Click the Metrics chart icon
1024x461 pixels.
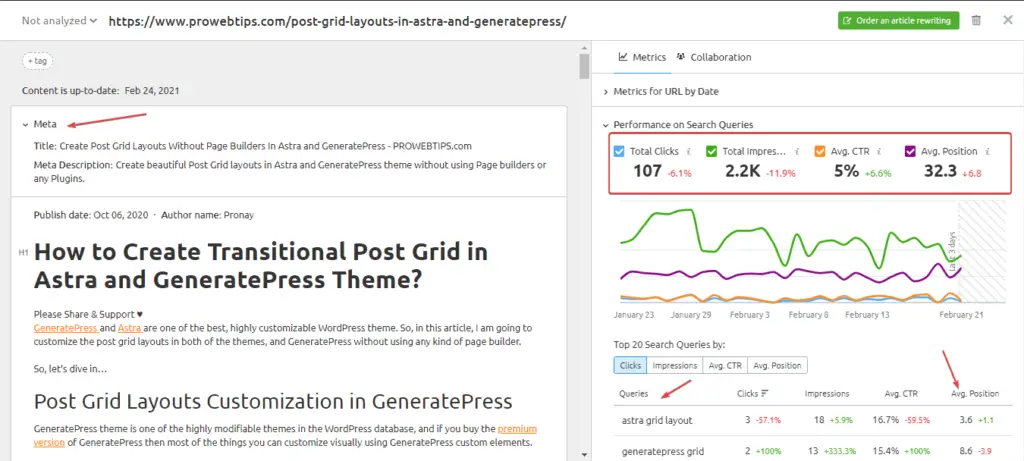click(624, 57)
